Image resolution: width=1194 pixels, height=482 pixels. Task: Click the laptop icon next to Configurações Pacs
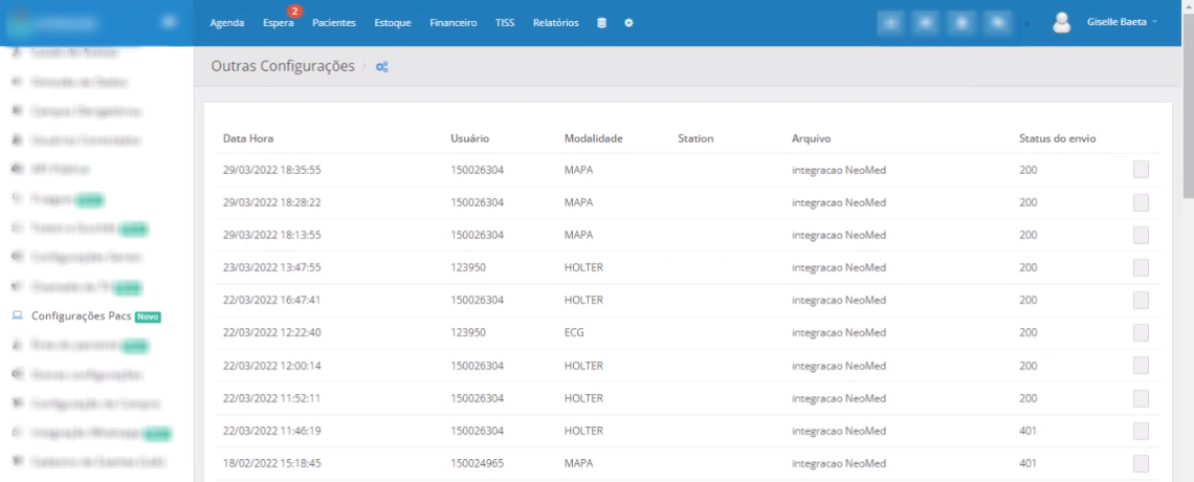point(18,316)
